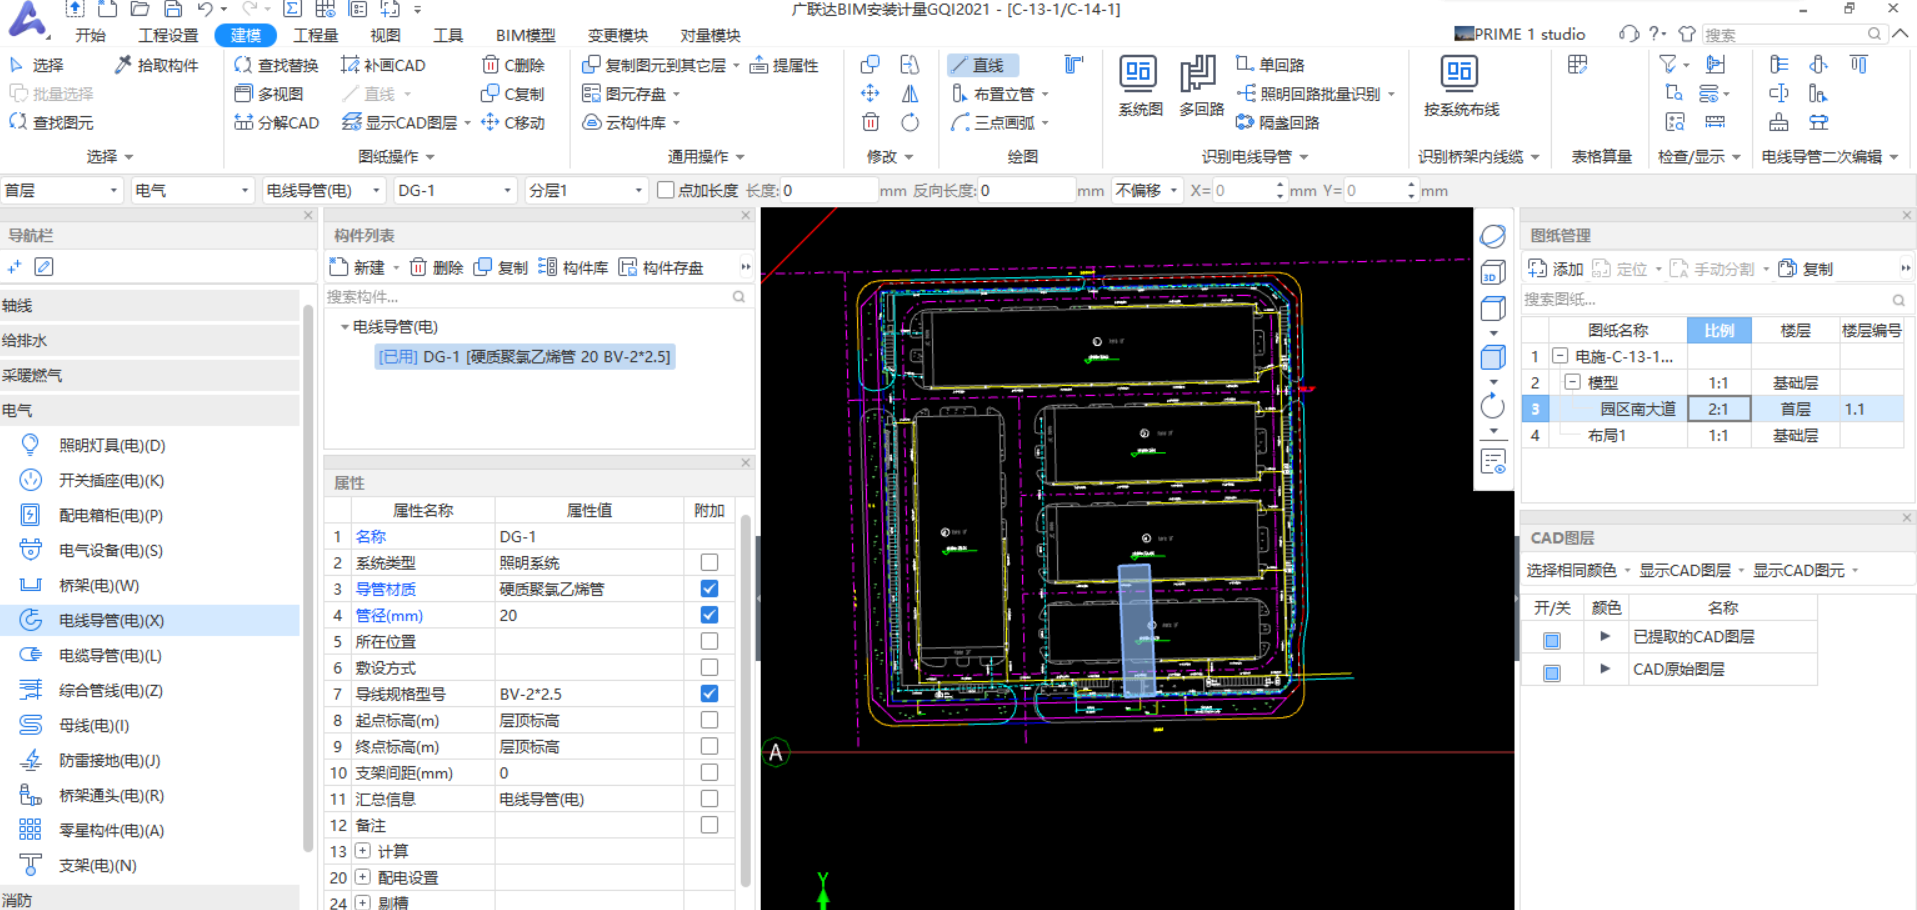Toggle CAD原始图层 visibility switch
Viewport: 1917px width, 910px height.
coord(1552,673)
